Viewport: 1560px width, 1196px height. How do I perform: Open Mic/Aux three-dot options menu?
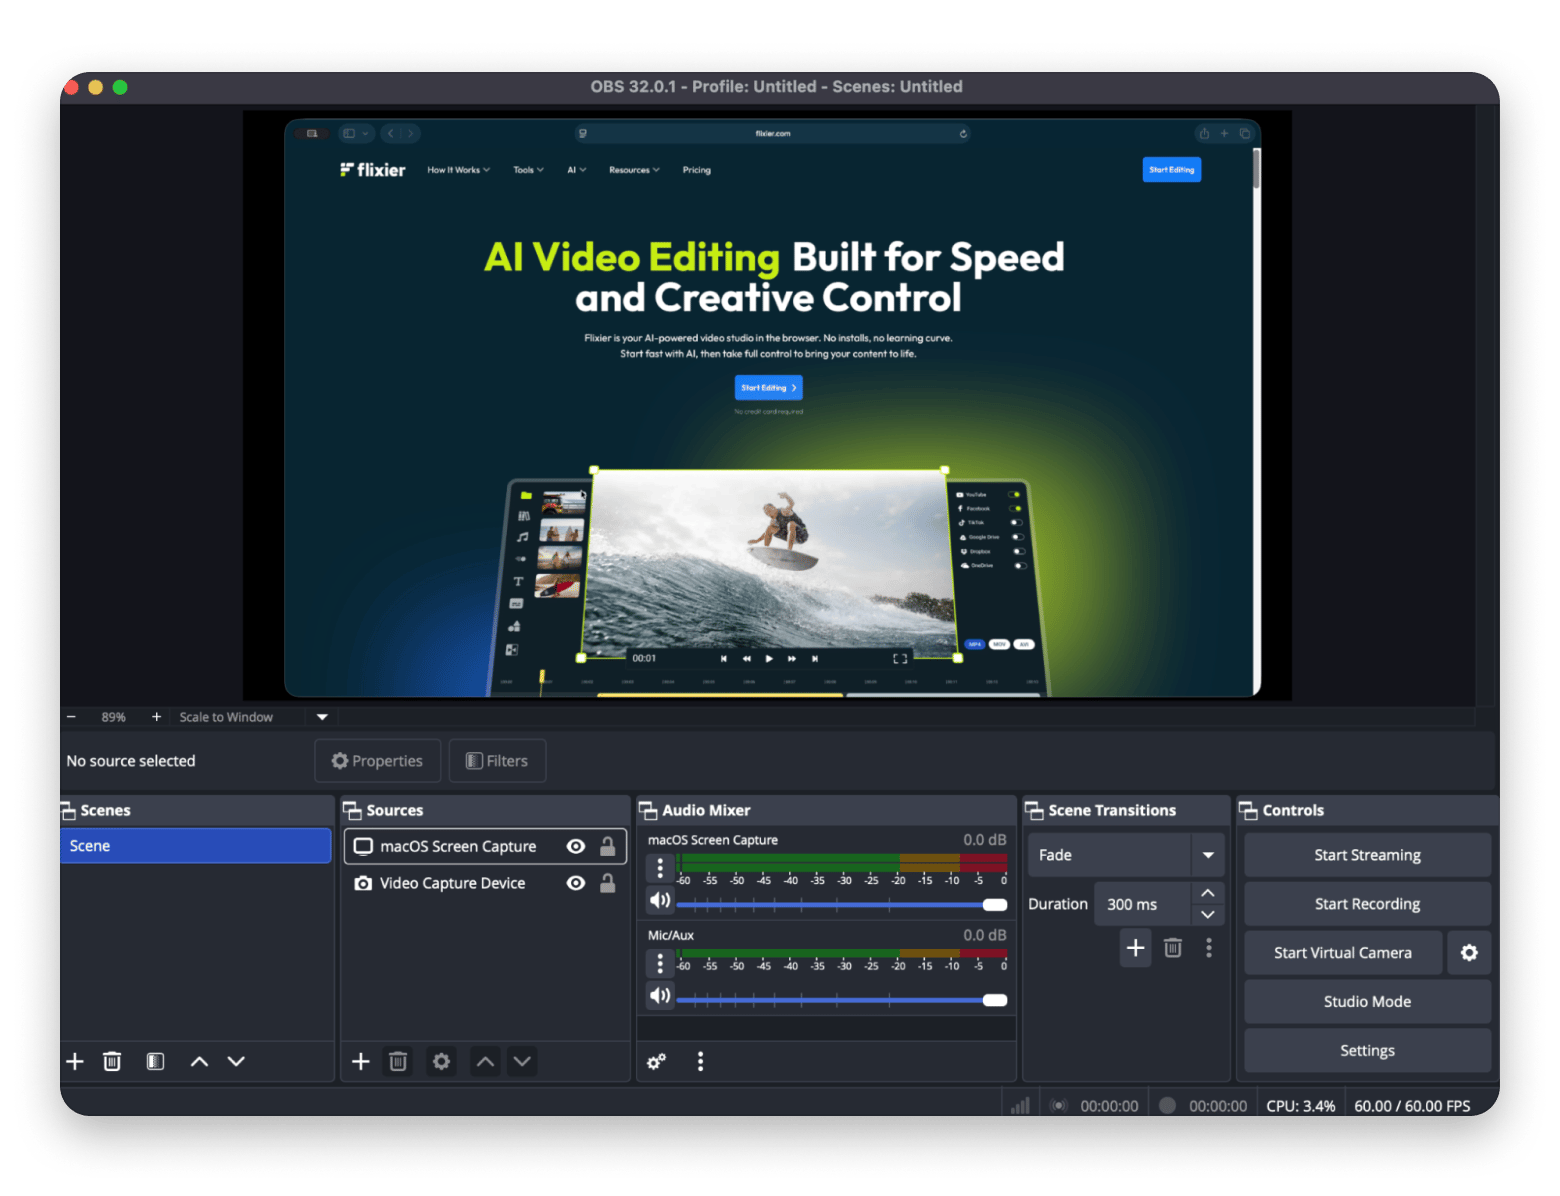coord(660,963)
